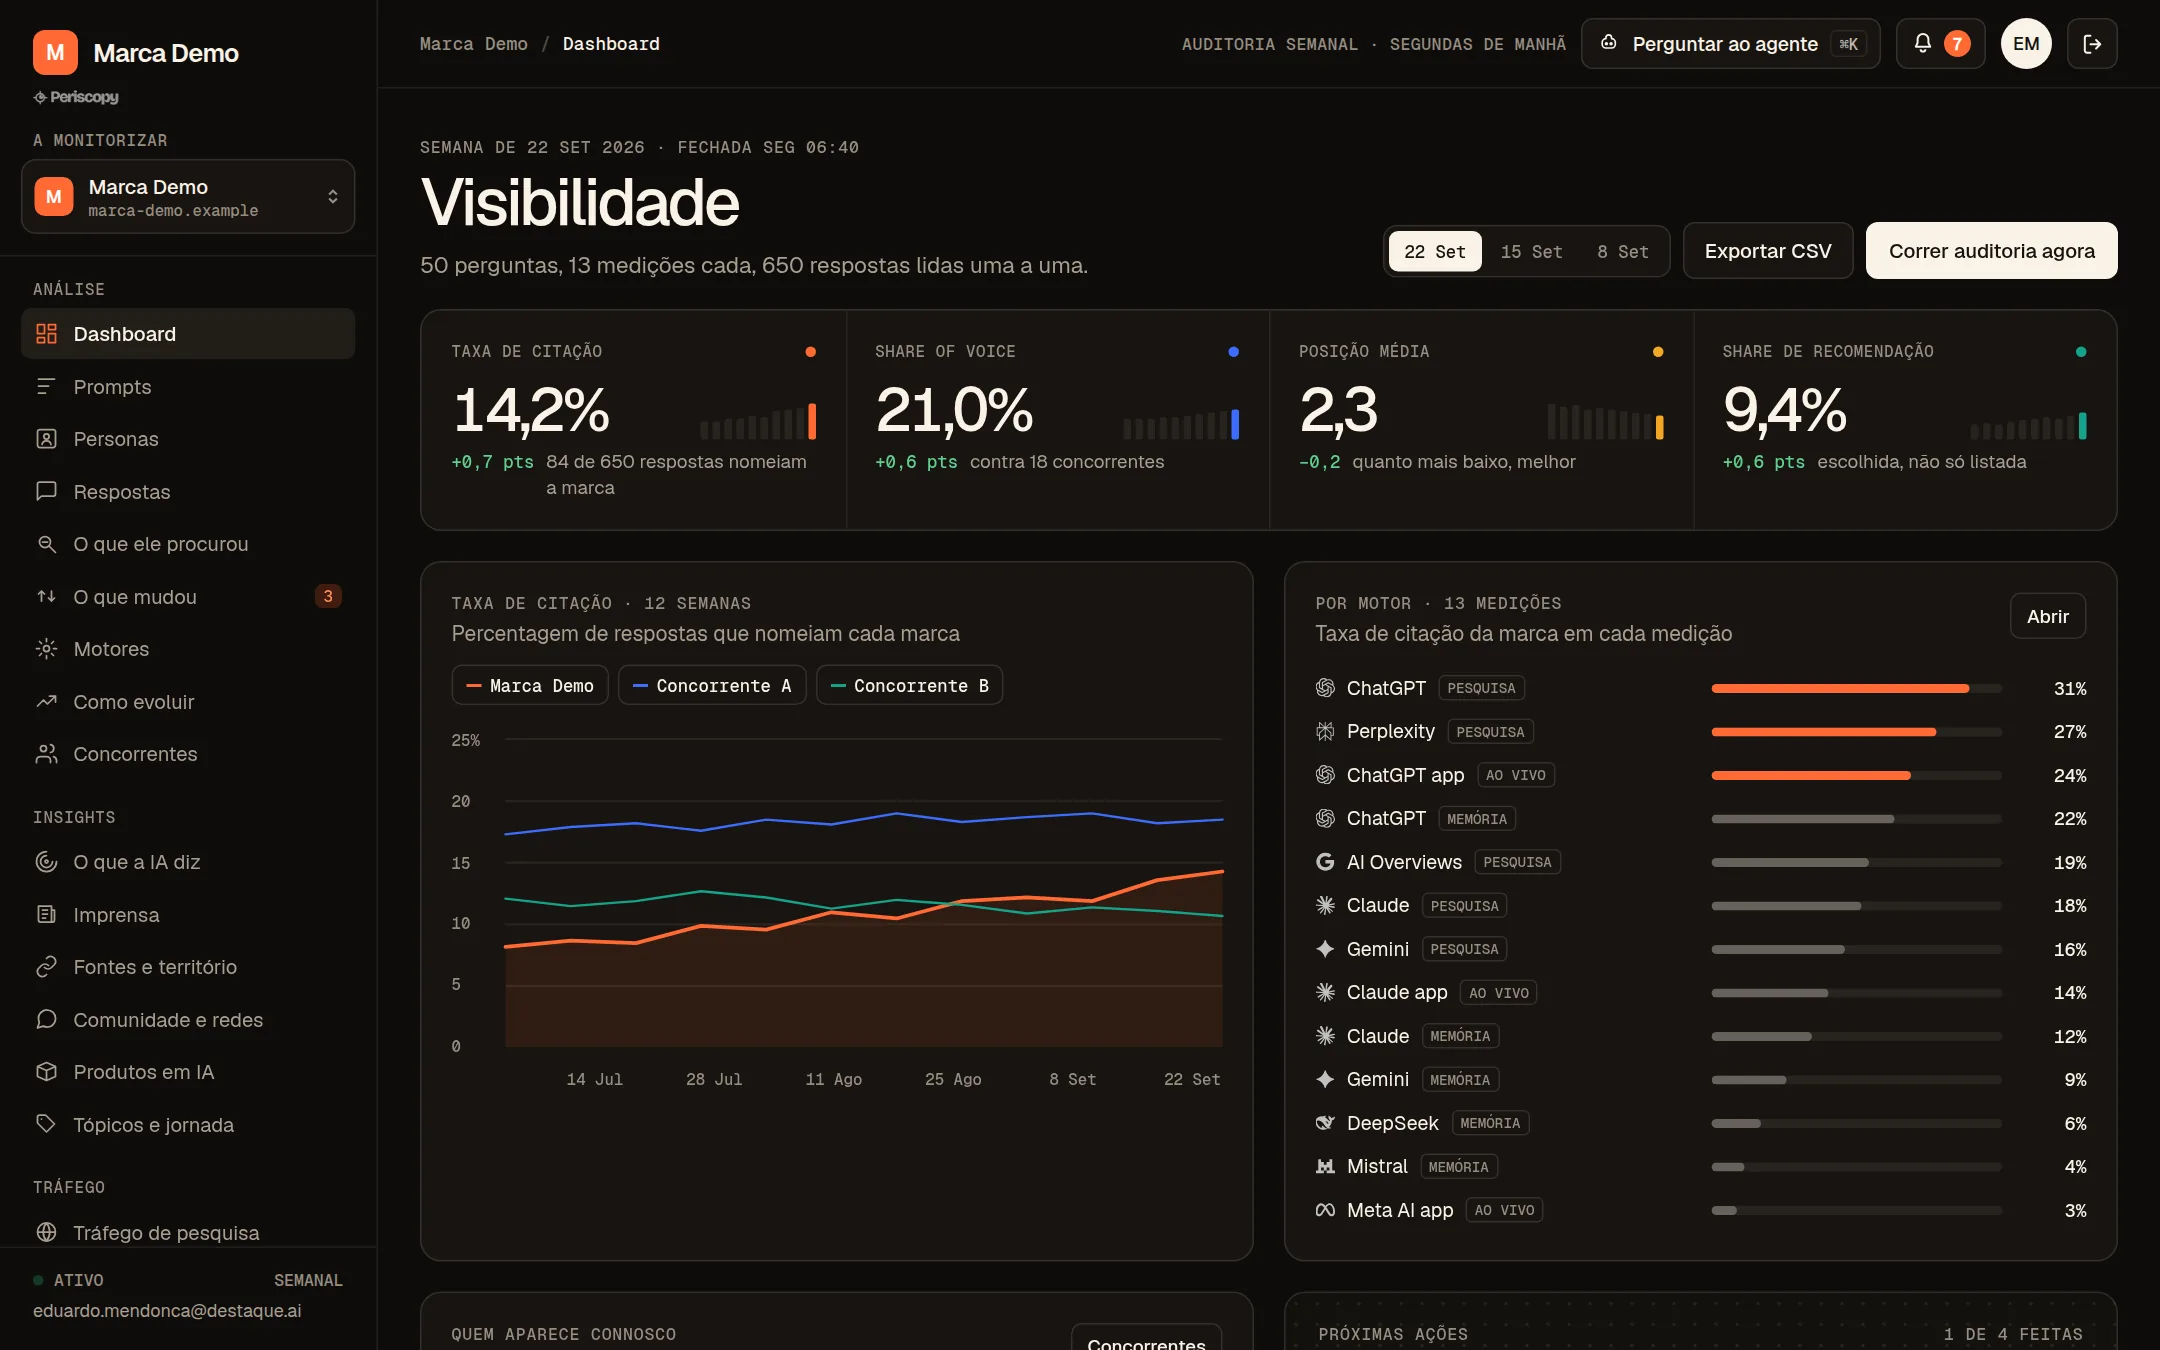The image size is (2160, 1350).
Task: Switch to the 15 Set week
Action: (x=1531, y=252)
